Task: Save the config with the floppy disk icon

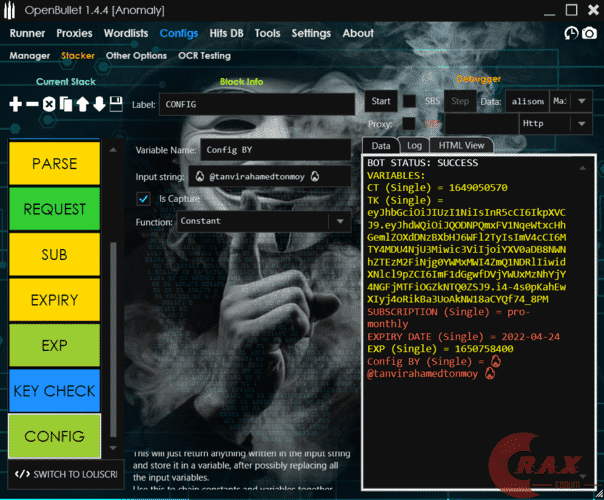Action: click(116, 104)
